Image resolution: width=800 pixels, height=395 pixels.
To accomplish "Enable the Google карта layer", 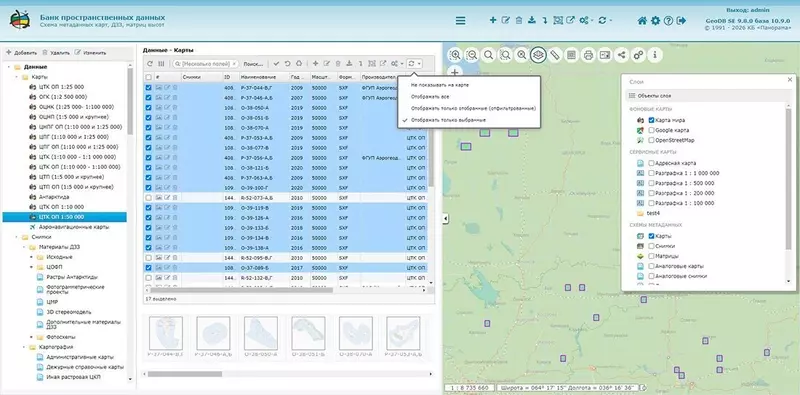I will 651,130.
